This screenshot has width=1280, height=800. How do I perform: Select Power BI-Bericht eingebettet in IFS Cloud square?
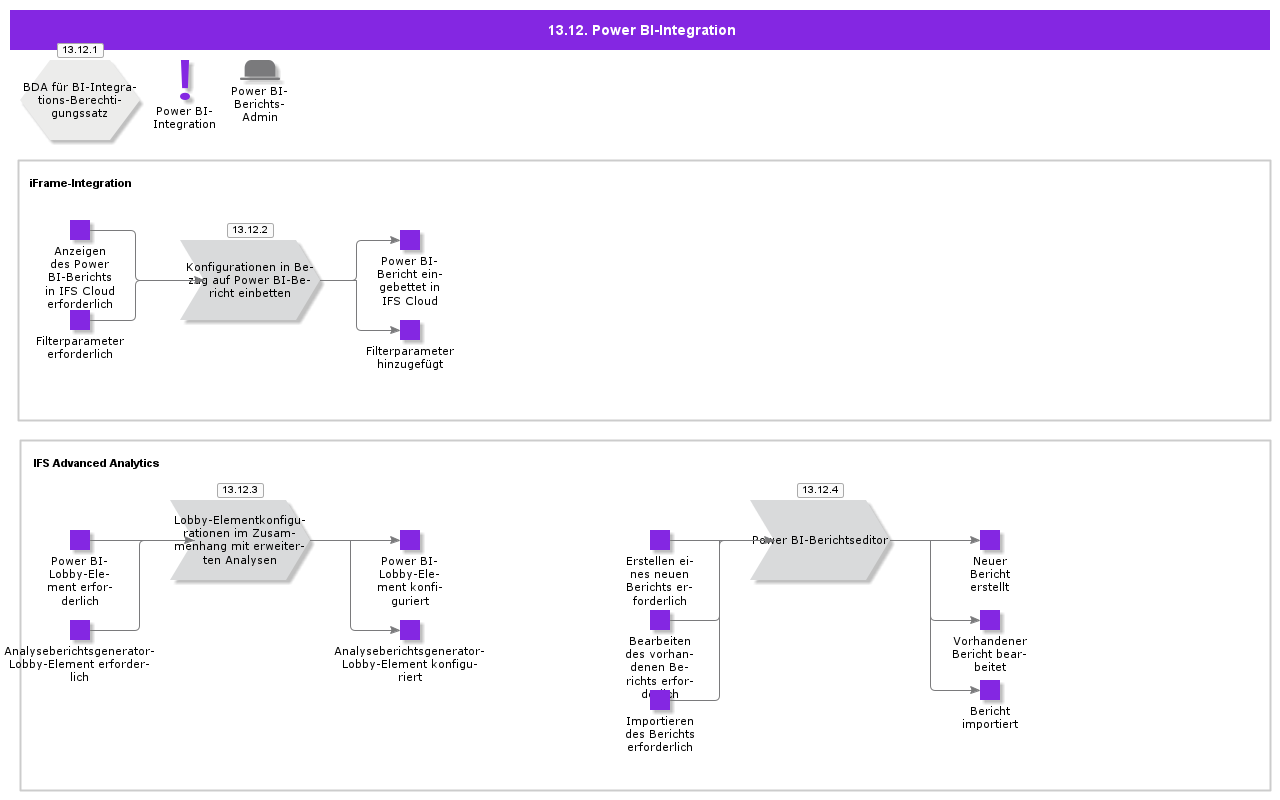coord(410,240)
